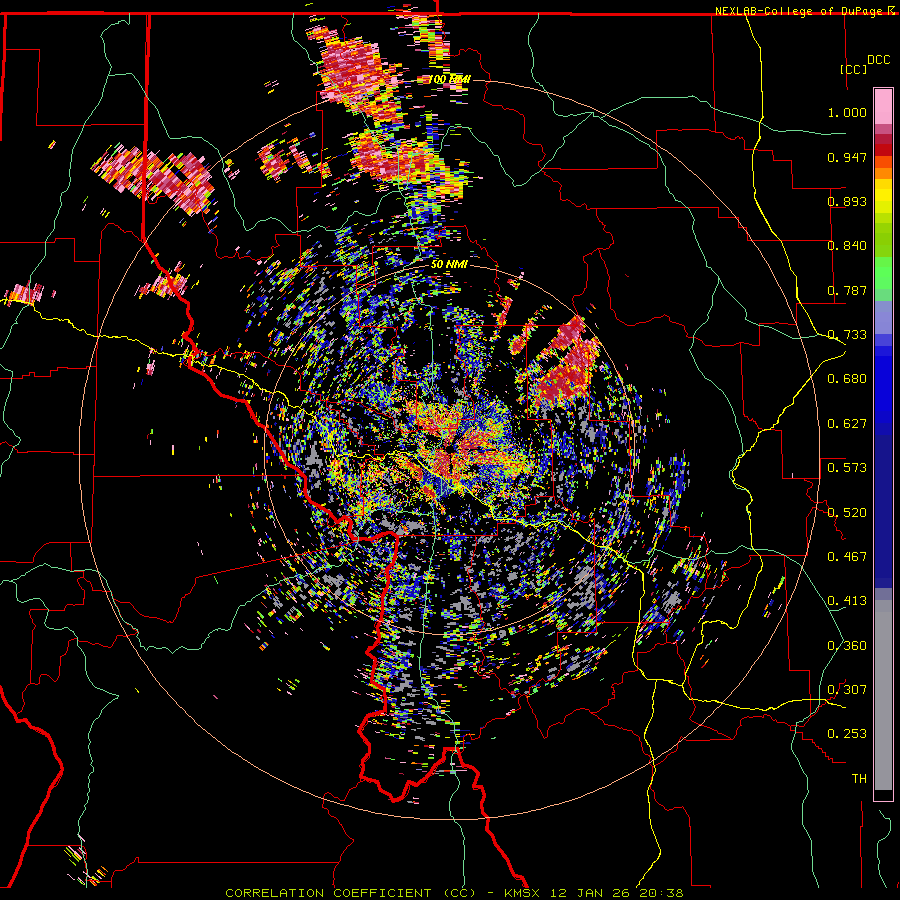Screen dimensions: 900x900
Task: Click the [CC] legend unit label
Action: [x=853, y=69]
